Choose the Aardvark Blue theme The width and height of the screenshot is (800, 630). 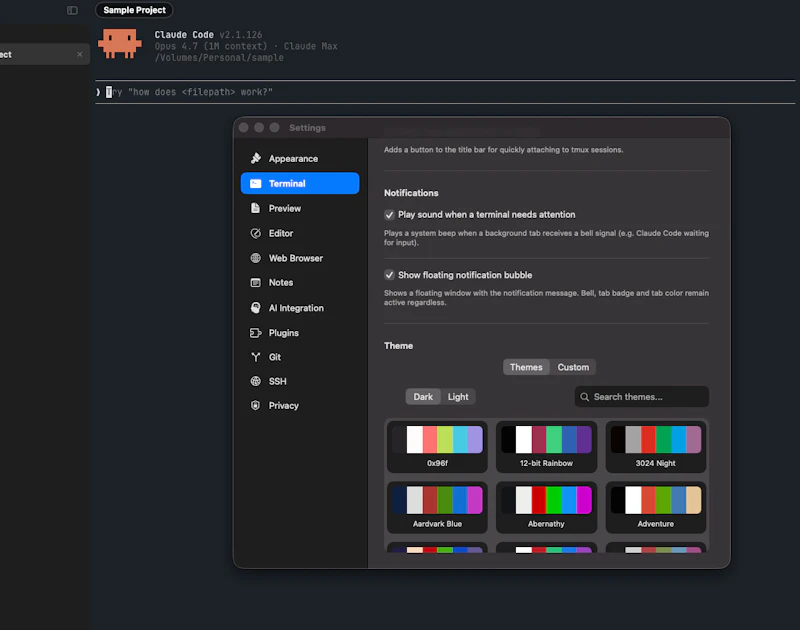[437, 507]
